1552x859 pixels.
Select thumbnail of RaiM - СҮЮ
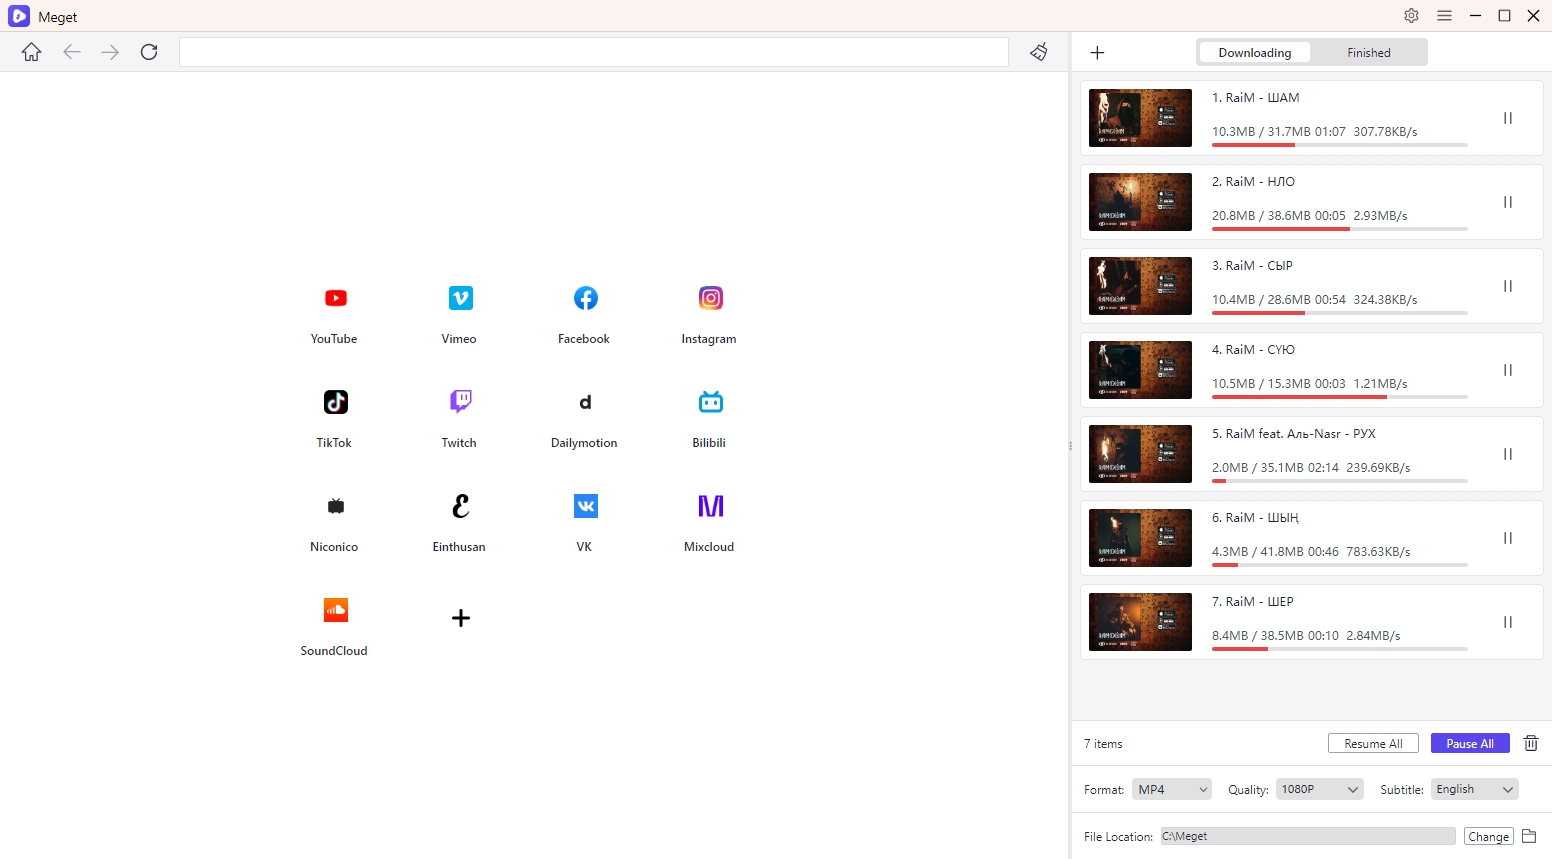1140,370
